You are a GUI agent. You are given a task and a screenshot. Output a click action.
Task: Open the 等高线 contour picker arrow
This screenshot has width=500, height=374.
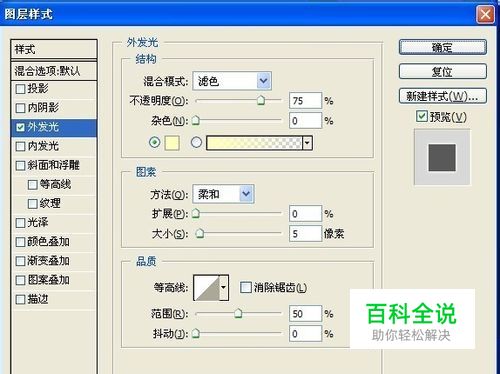[224, 288]
